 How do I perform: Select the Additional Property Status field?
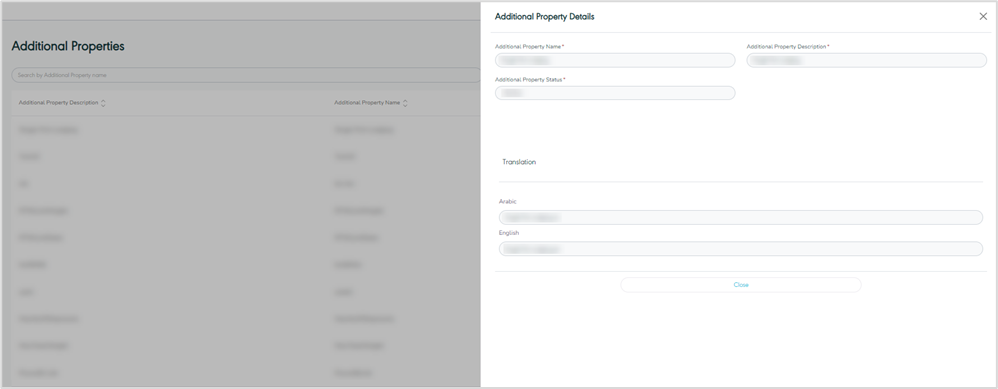click(x=615, y=93)
